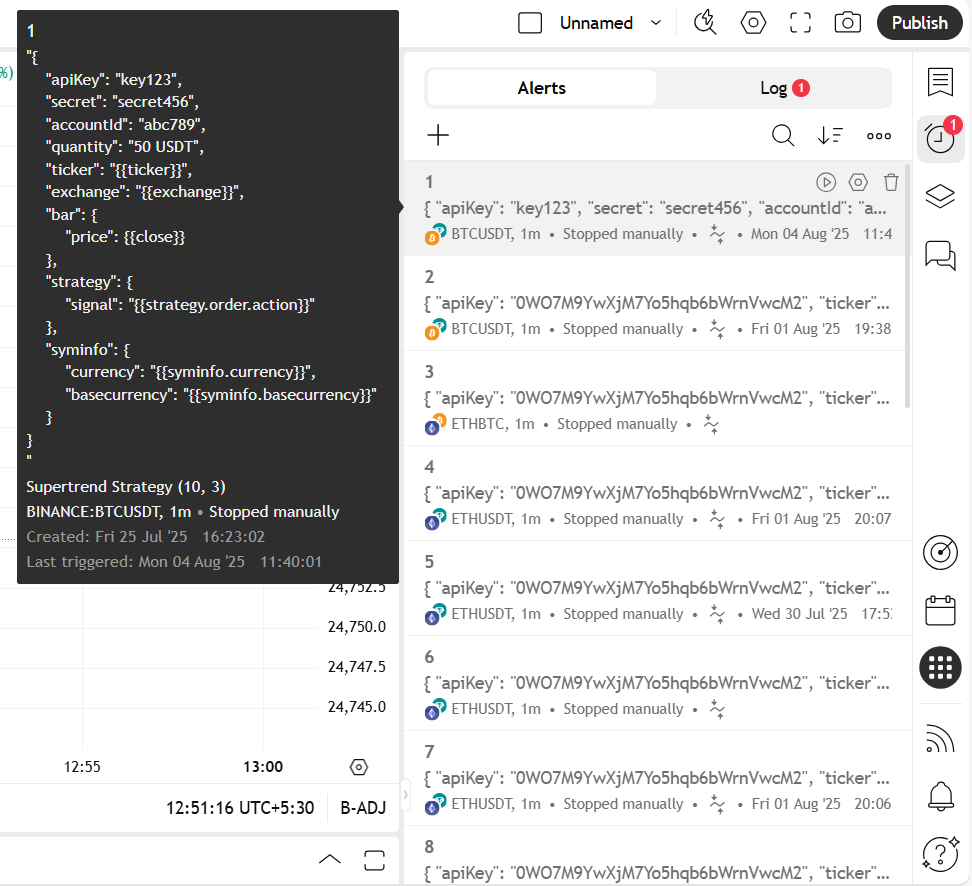This screenshot has height=886, width=972.
Task: Restart alert 1 with play button
Action: pyautogui.click(x=825, y=182)
